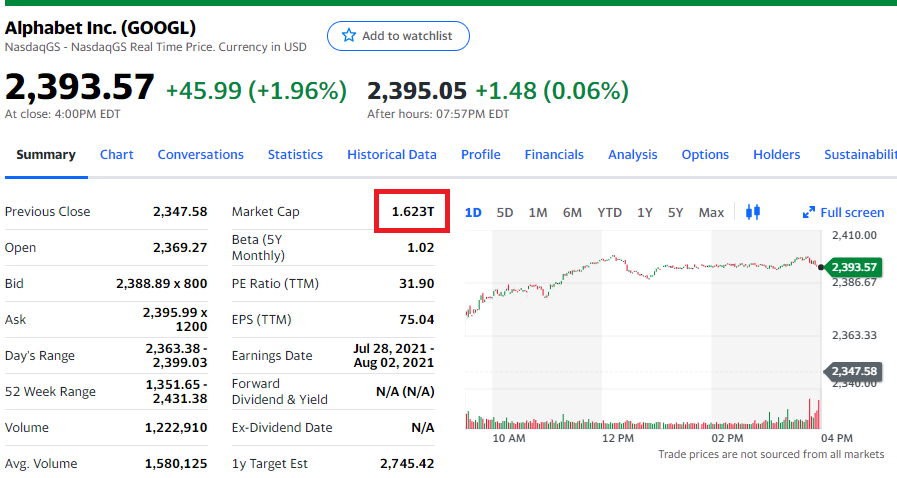Select the 5Y chart range
The image size is (897, 478).
click(675, 212)
